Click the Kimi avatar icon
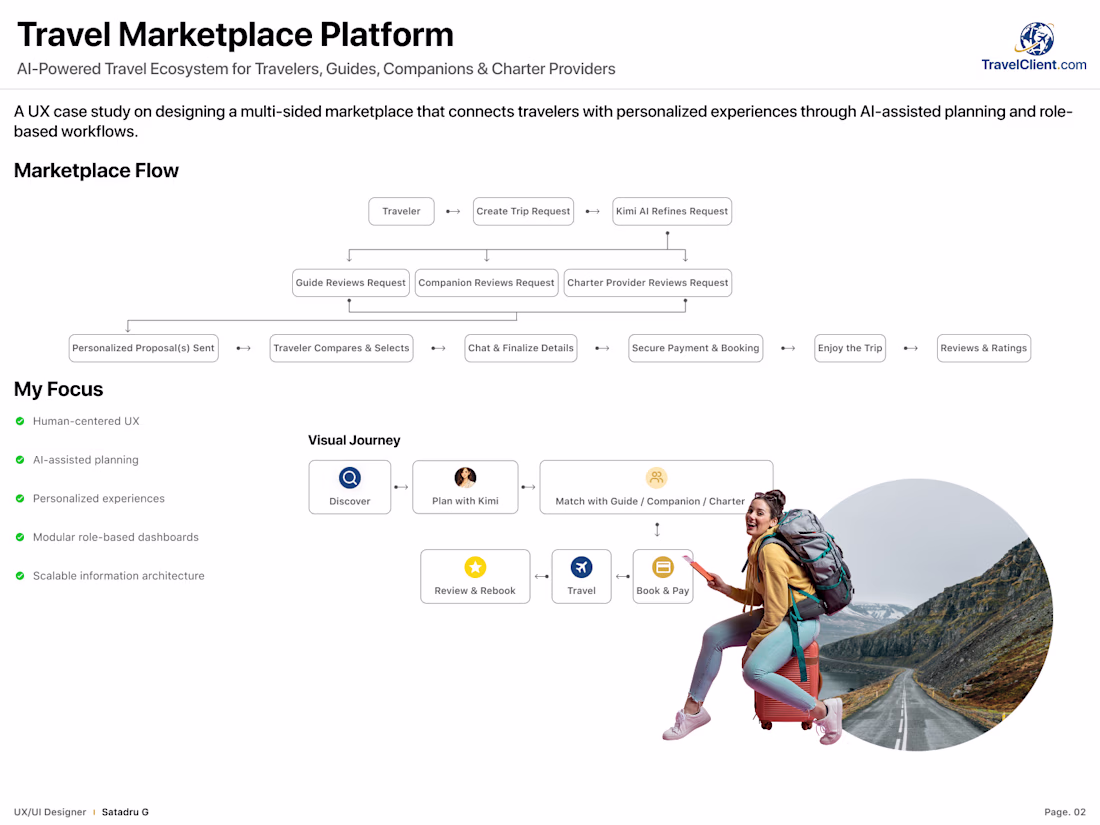Viewport: 1100px width, 825px height. pyautogui.click(x=465, y=478)
